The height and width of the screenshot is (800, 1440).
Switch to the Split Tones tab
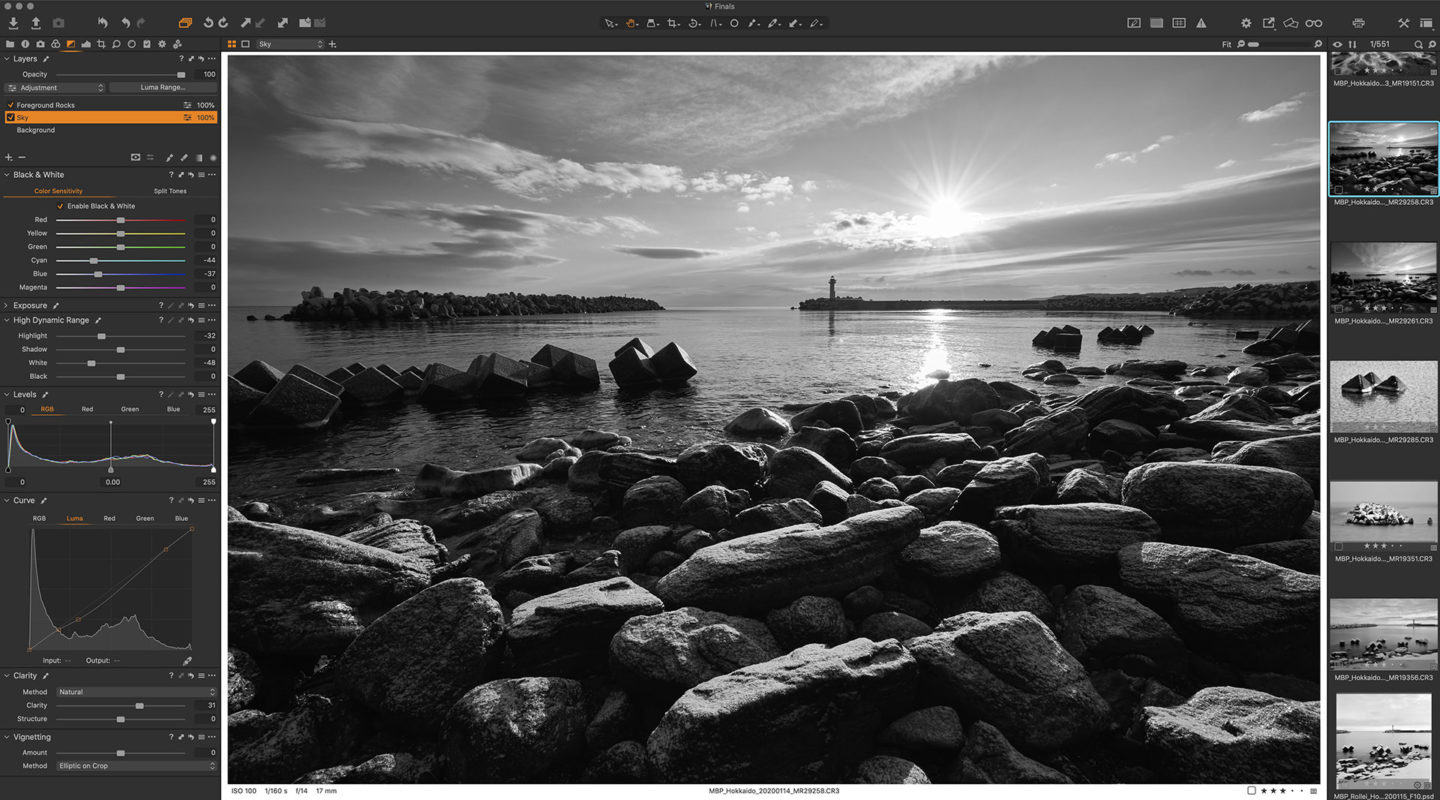point(169,191)
